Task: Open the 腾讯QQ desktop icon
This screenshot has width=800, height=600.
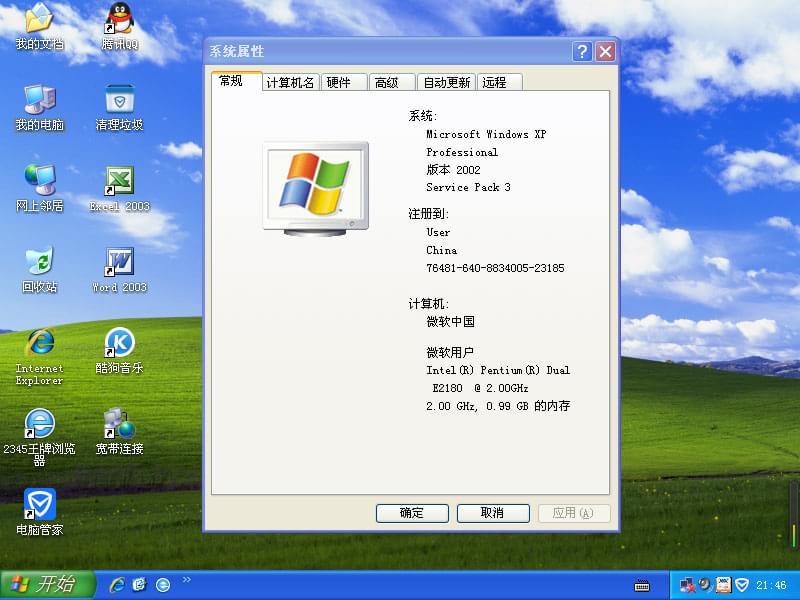Action: pyautogui.click(x=119, y=20)
